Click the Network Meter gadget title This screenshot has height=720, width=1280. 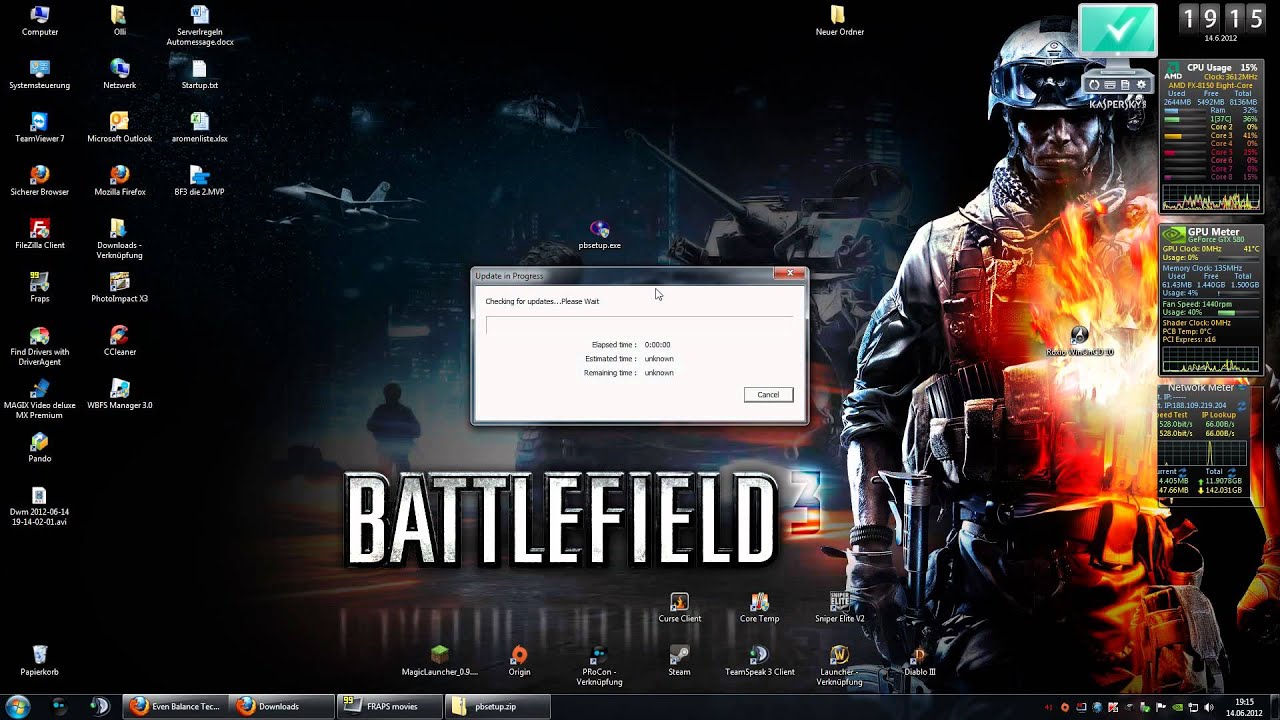[x=1200, y=387]
